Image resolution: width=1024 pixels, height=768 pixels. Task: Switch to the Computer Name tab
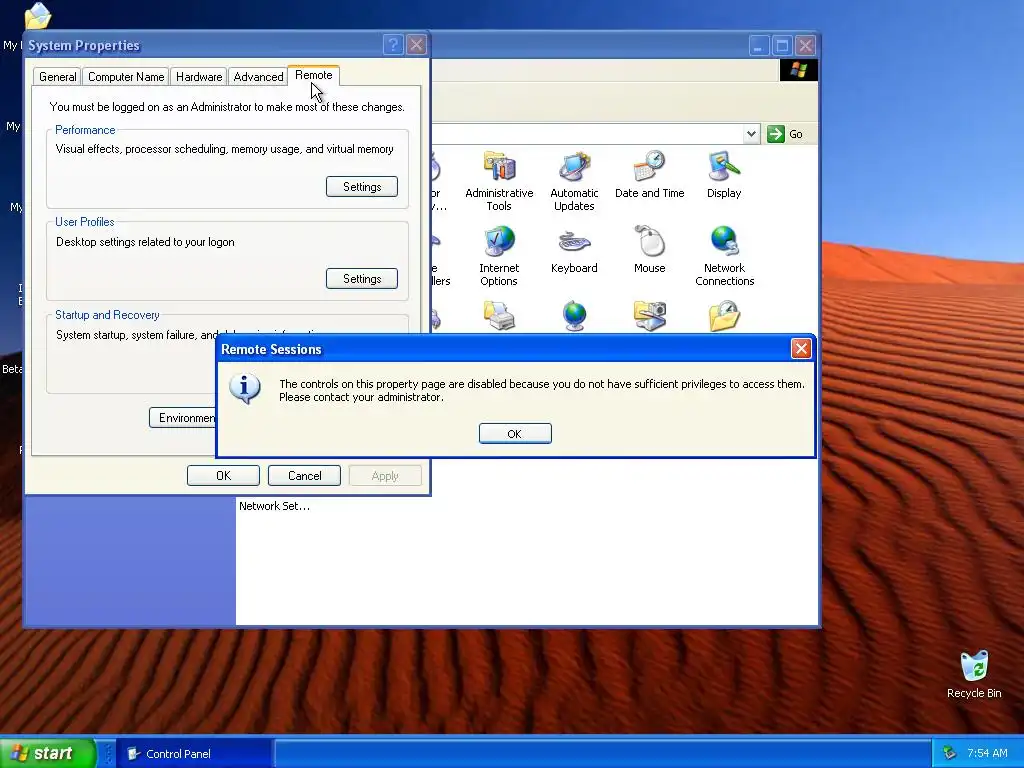126,76
